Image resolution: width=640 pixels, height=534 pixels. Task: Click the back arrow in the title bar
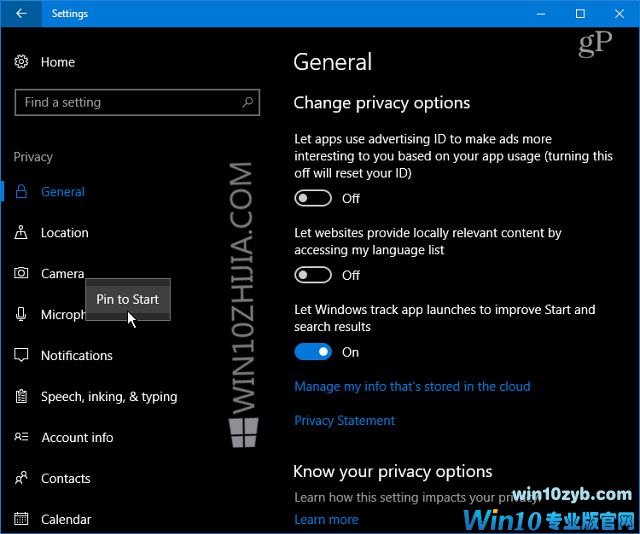(21, 13)
